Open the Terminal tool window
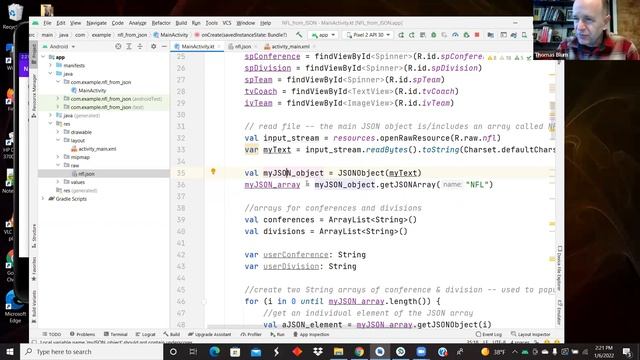 click(116, 334)
